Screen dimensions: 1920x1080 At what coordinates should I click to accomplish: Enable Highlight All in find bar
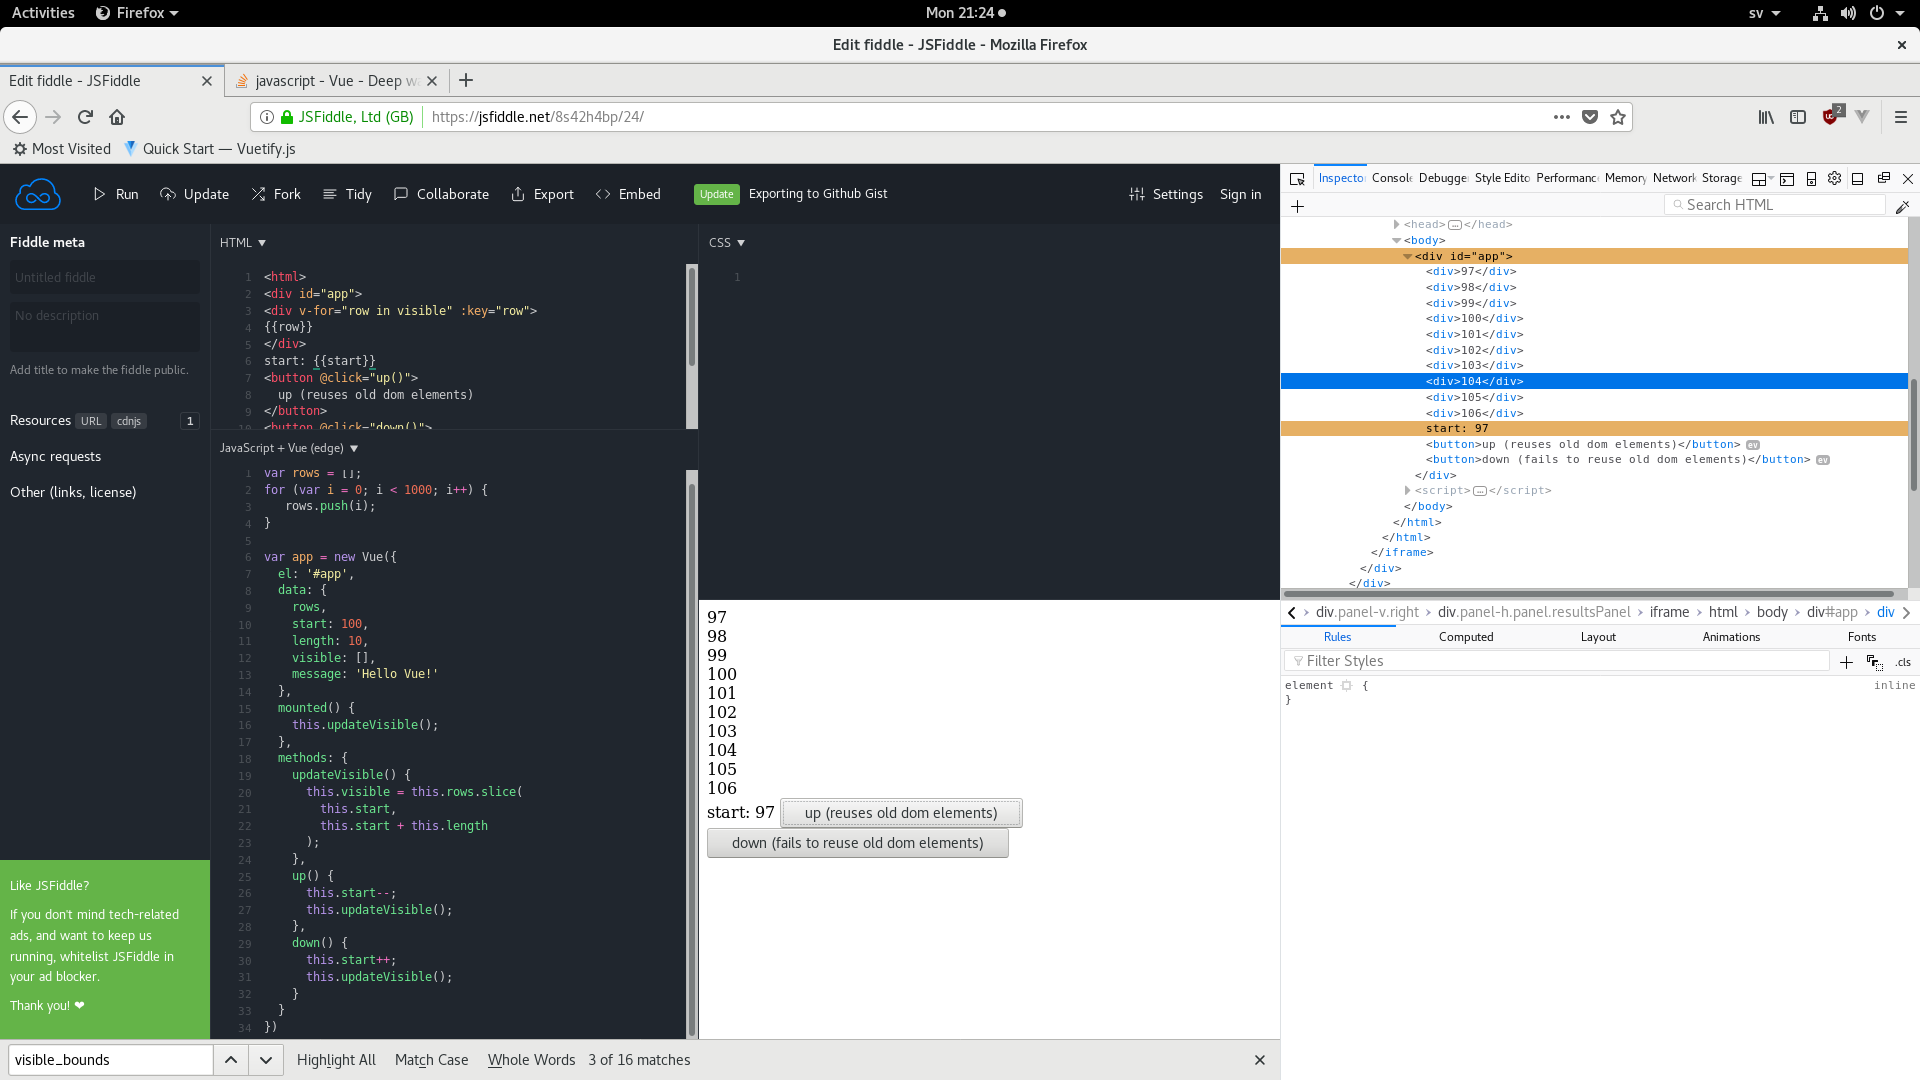336,1060
